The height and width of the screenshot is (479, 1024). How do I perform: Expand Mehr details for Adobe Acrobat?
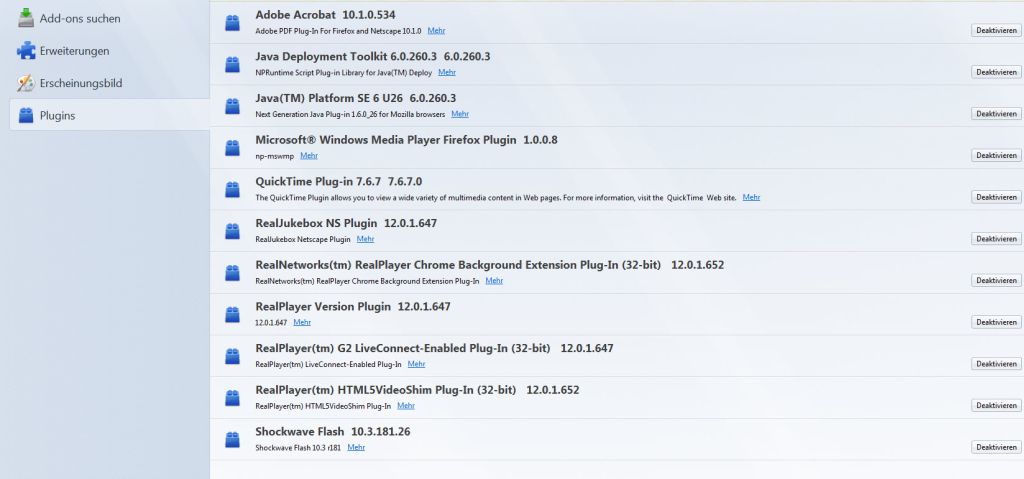[436, 31]
